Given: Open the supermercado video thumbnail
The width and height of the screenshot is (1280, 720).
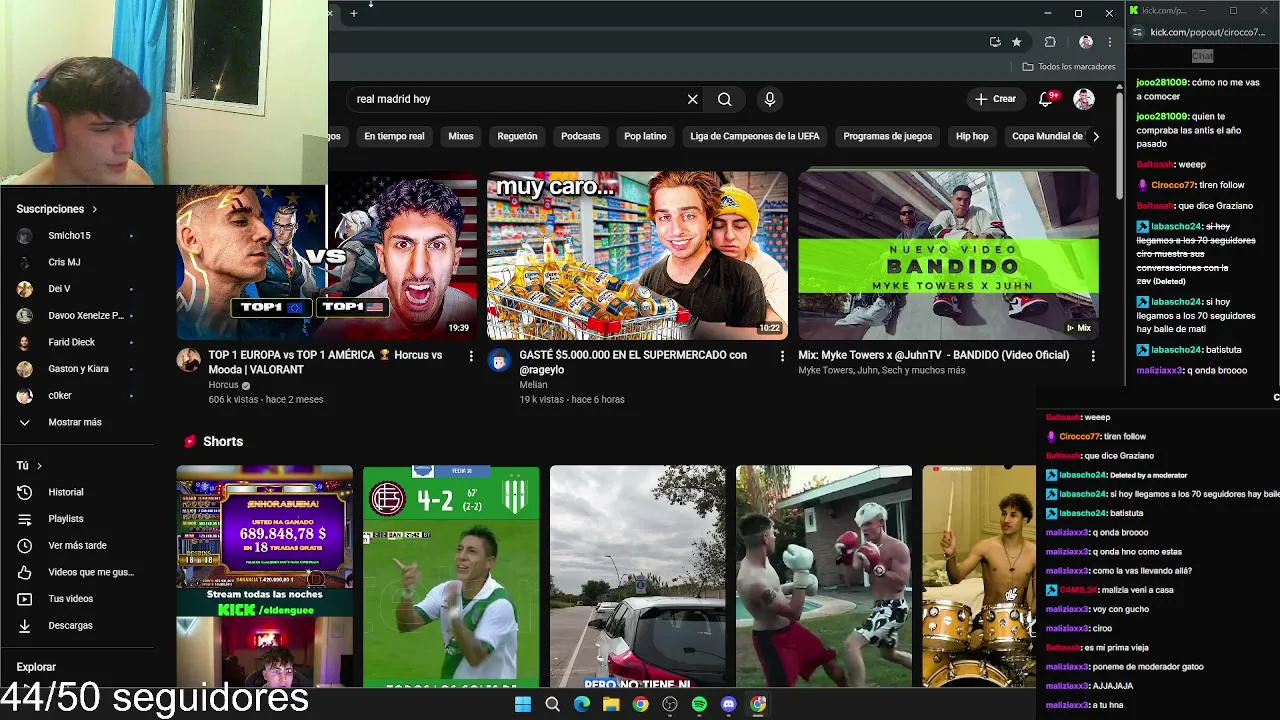Looking at the screenshot, I should [x=637, y=256].
